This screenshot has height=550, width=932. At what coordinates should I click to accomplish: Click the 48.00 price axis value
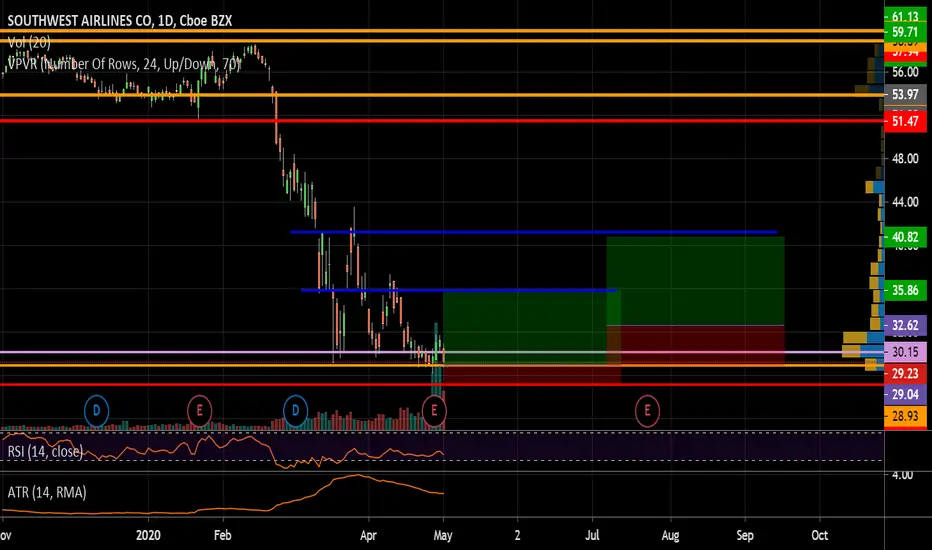click(x=905, y=159)
